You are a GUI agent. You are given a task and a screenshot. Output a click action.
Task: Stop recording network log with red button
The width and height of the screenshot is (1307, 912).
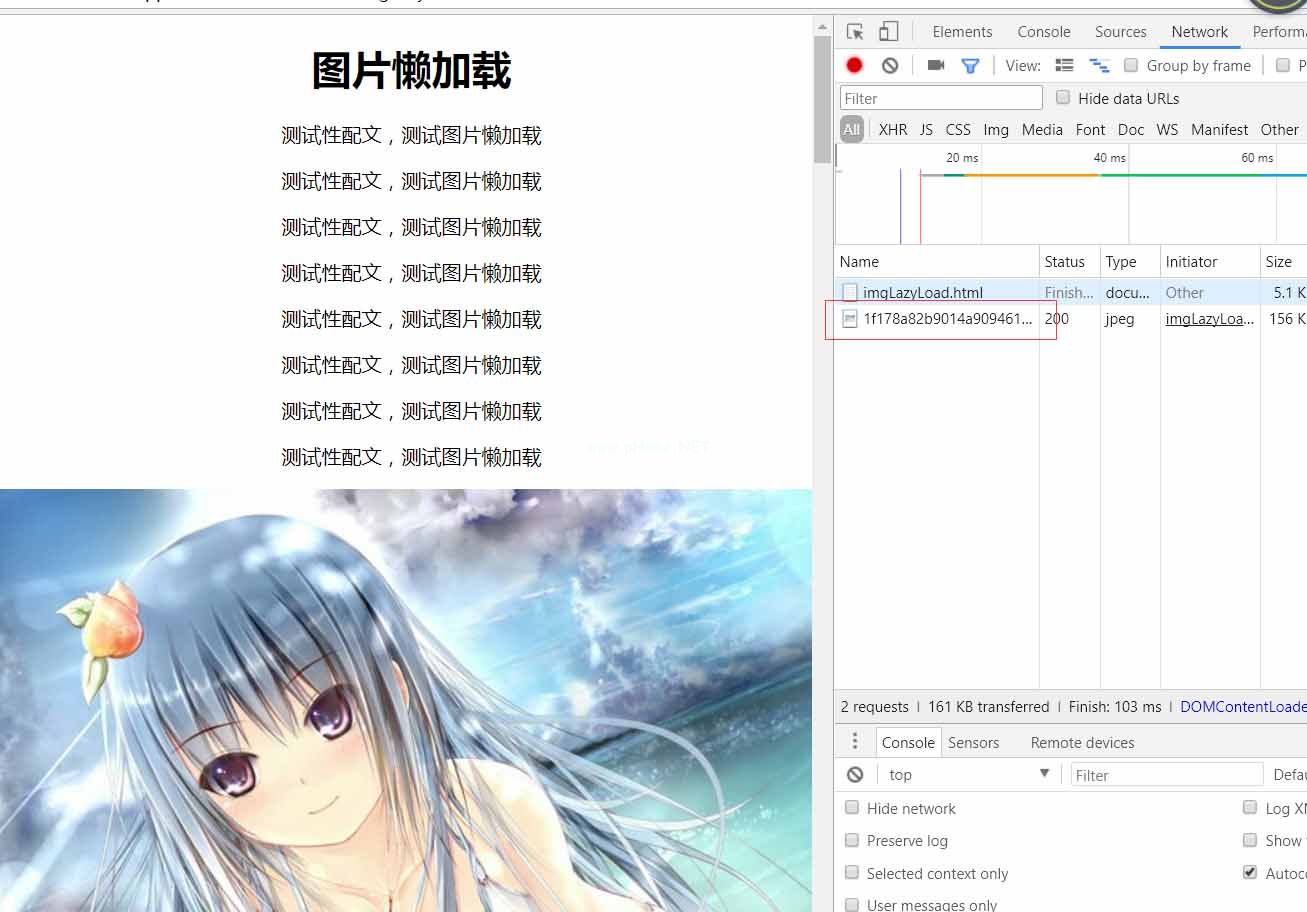[854, 66]
